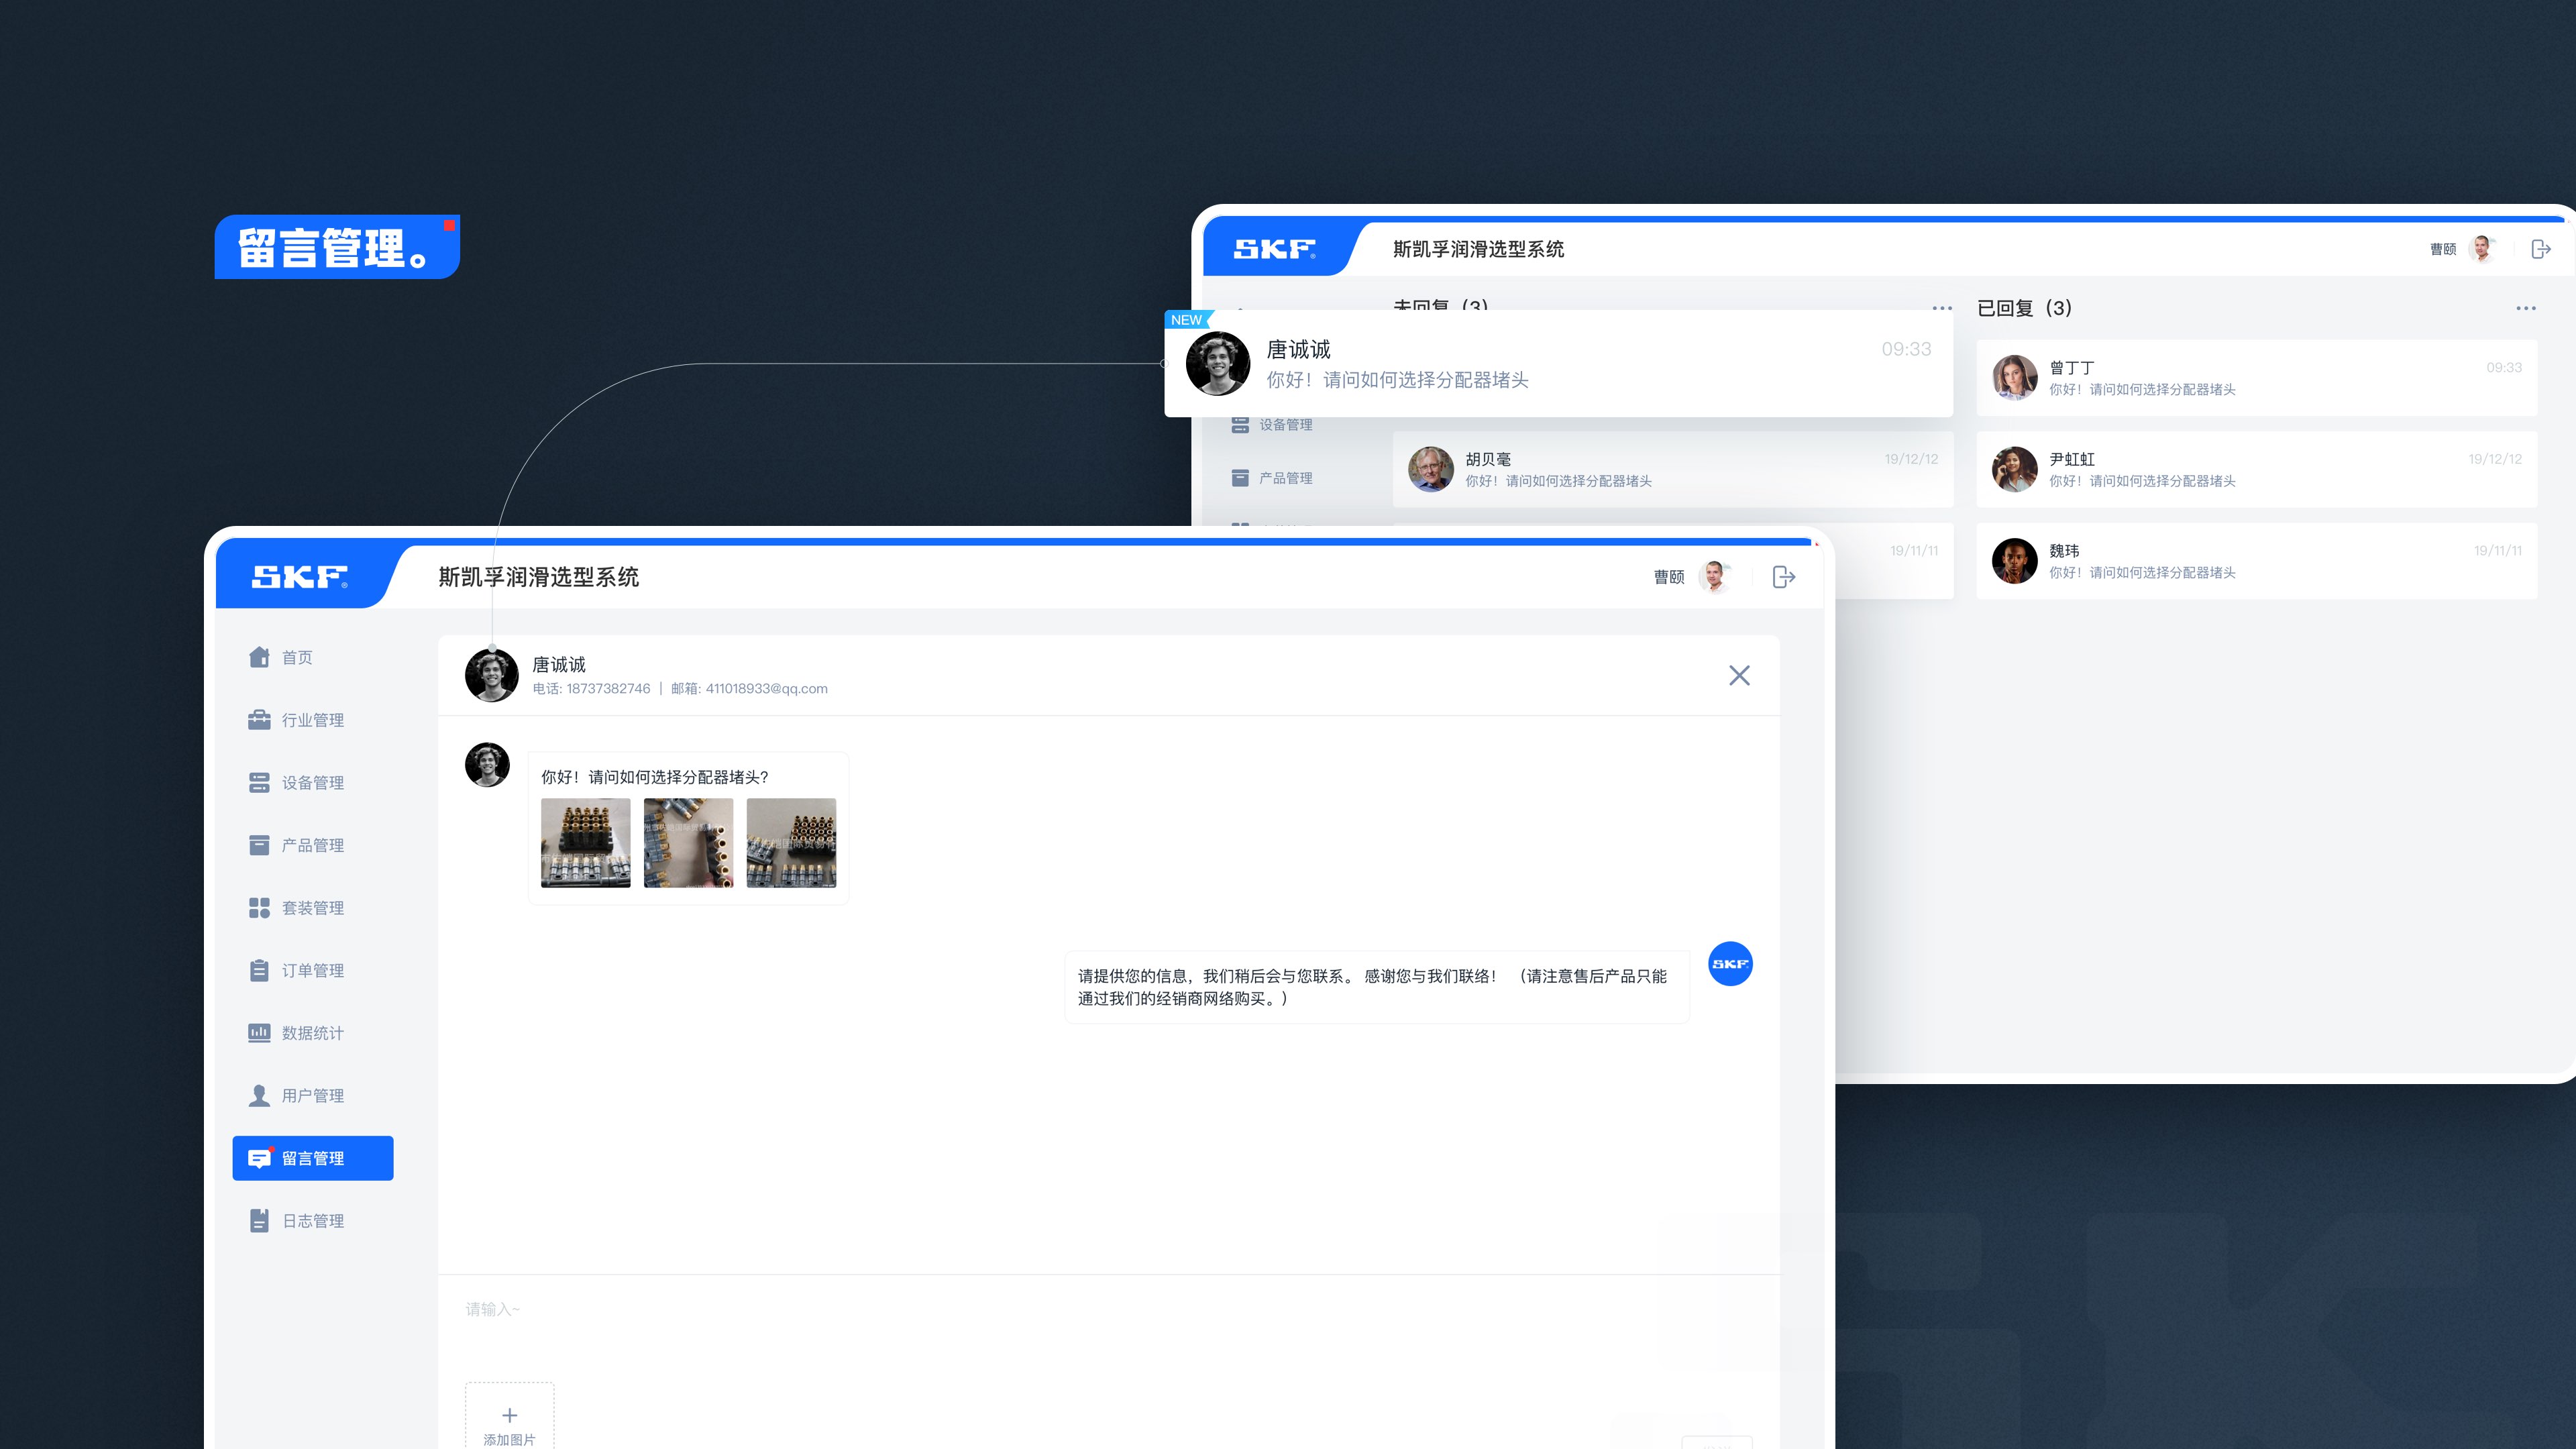Click 设备管理 in back window sidebar
The image size is (2576, 1449).
tap(1273, 424)
